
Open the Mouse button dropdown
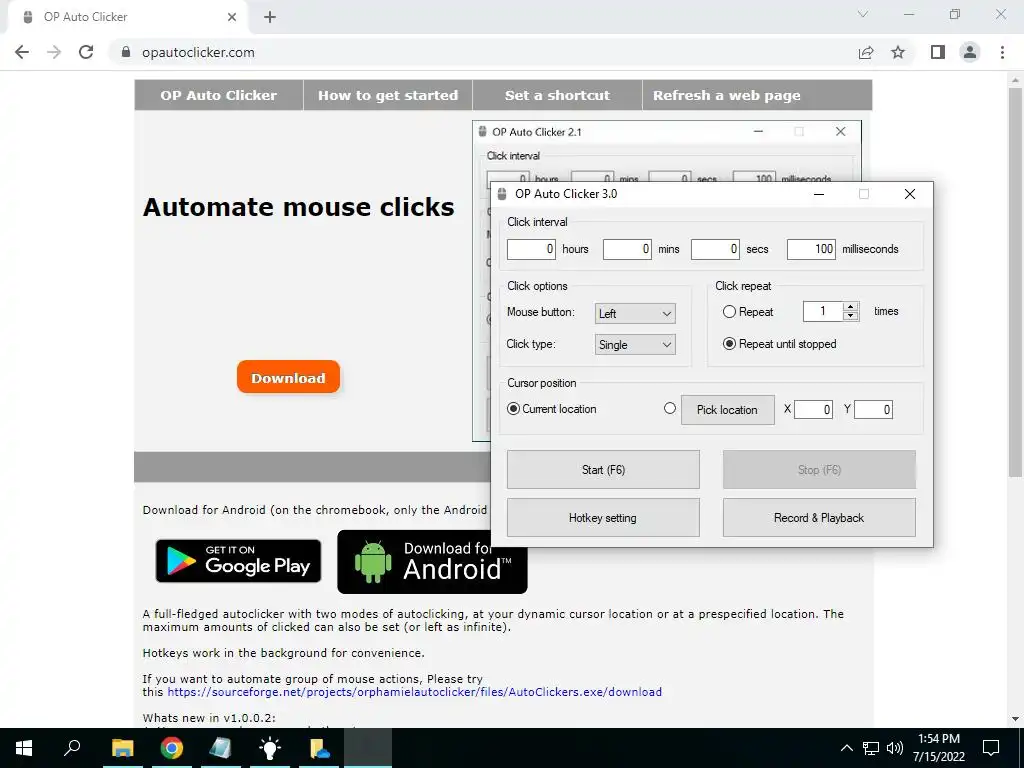click(x=635, y=313)
